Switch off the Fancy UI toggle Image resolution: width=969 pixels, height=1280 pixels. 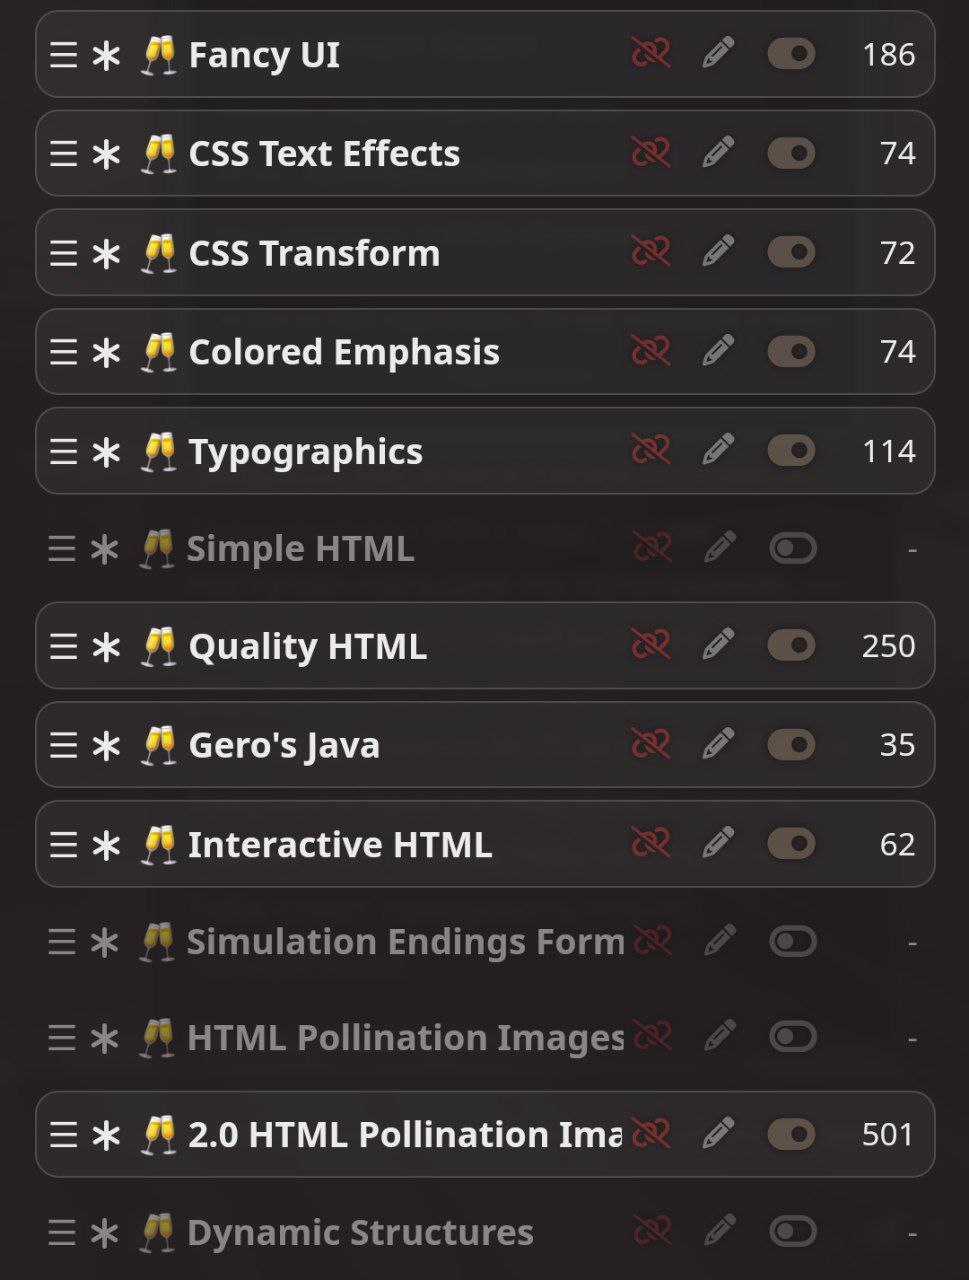point(791,54)
